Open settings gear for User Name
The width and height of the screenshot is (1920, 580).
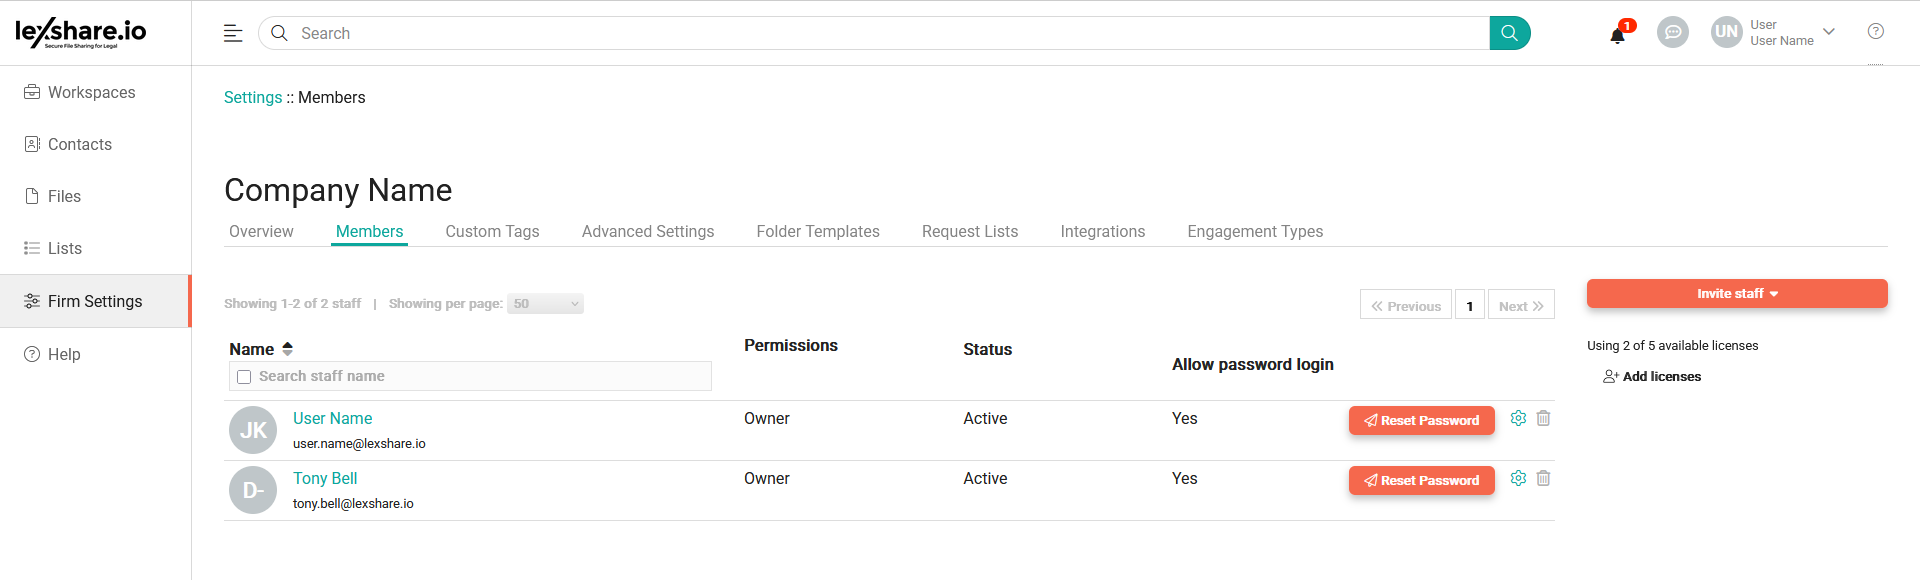point(1518,418)
